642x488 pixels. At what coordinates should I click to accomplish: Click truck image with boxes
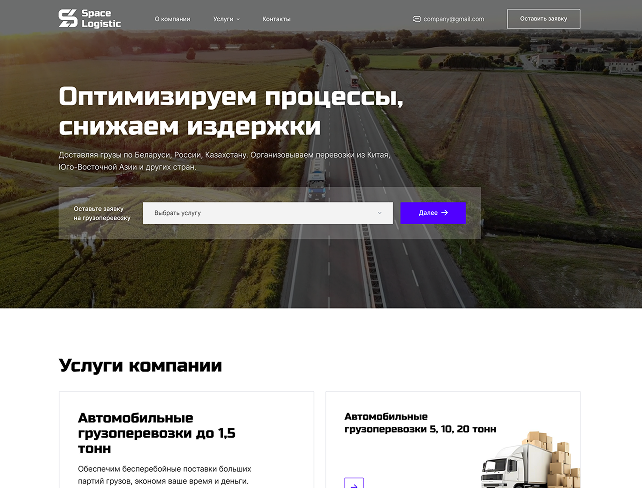[x=530, y=460]
